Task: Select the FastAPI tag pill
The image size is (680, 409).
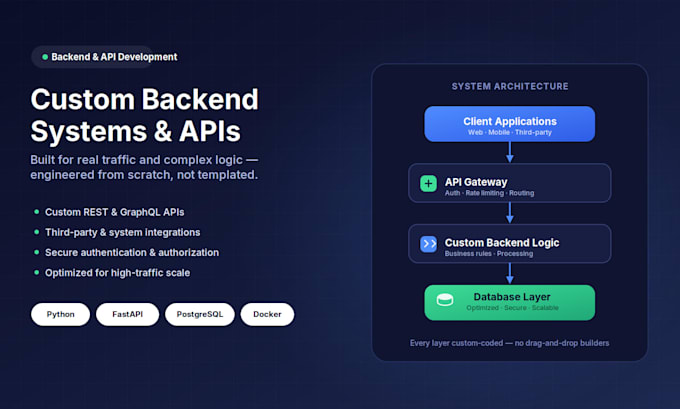Action: [x=128, y=314]
